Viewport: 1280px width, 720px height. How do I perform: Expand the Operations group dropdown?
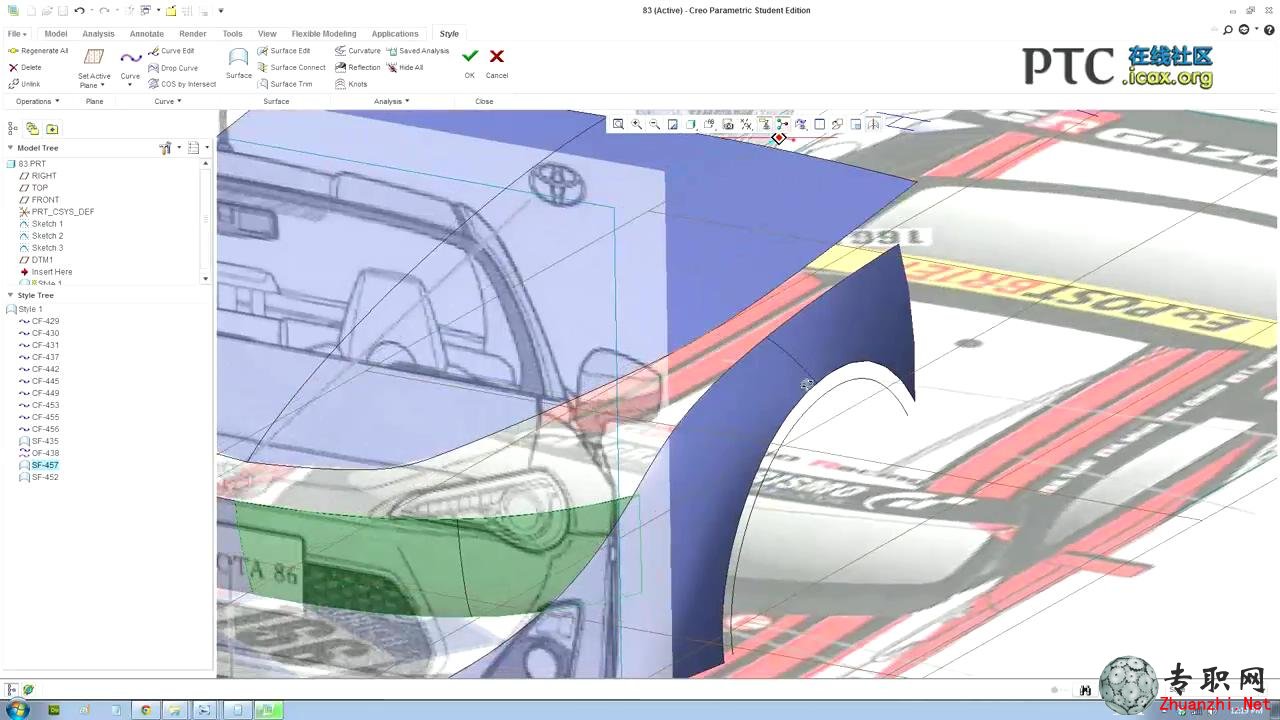38,101
